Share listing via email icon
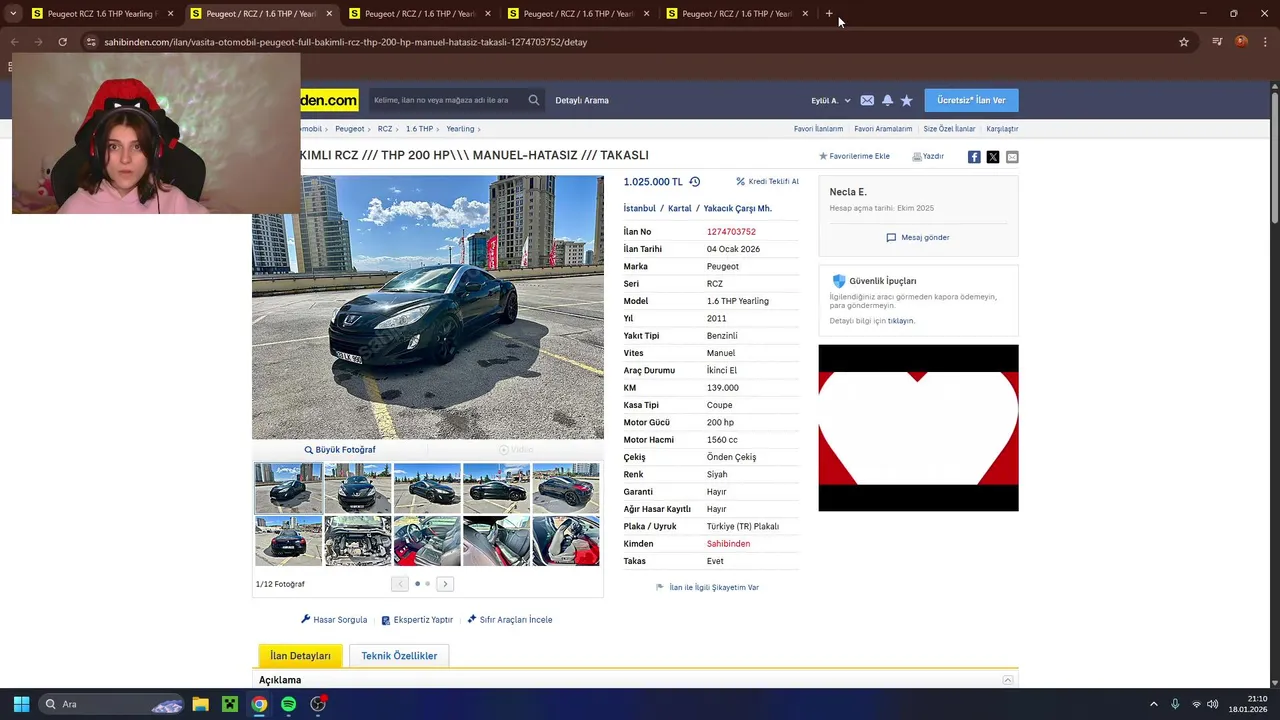 coord(1012,157)
